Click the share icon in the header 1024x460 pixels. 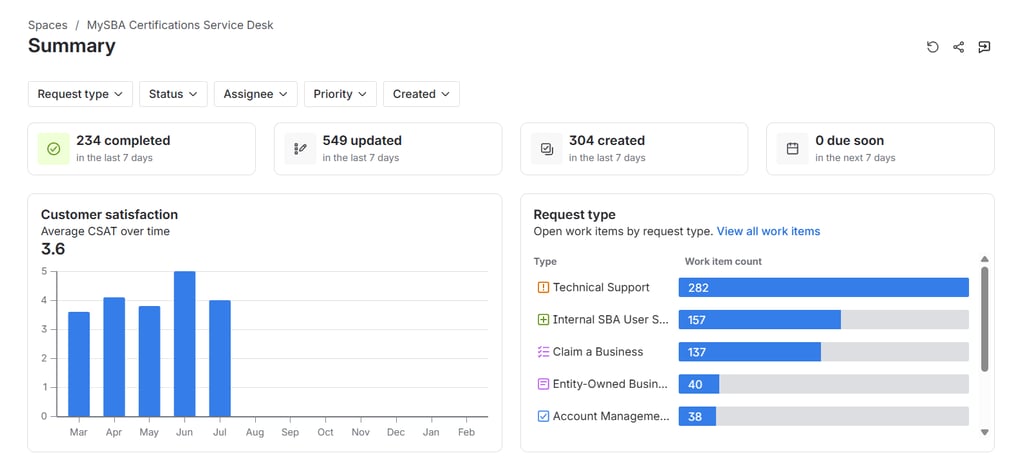click(x=959, y=47)
